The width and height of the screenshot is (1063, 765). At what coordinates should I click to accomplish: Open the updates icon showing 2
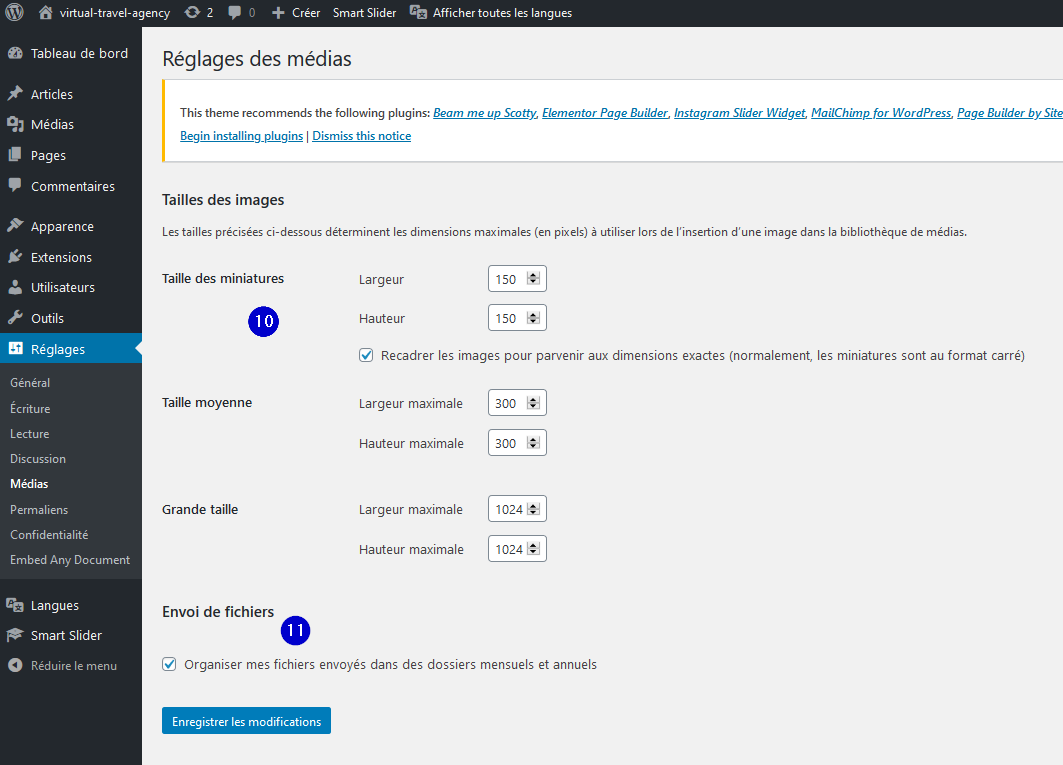[192, 12]
